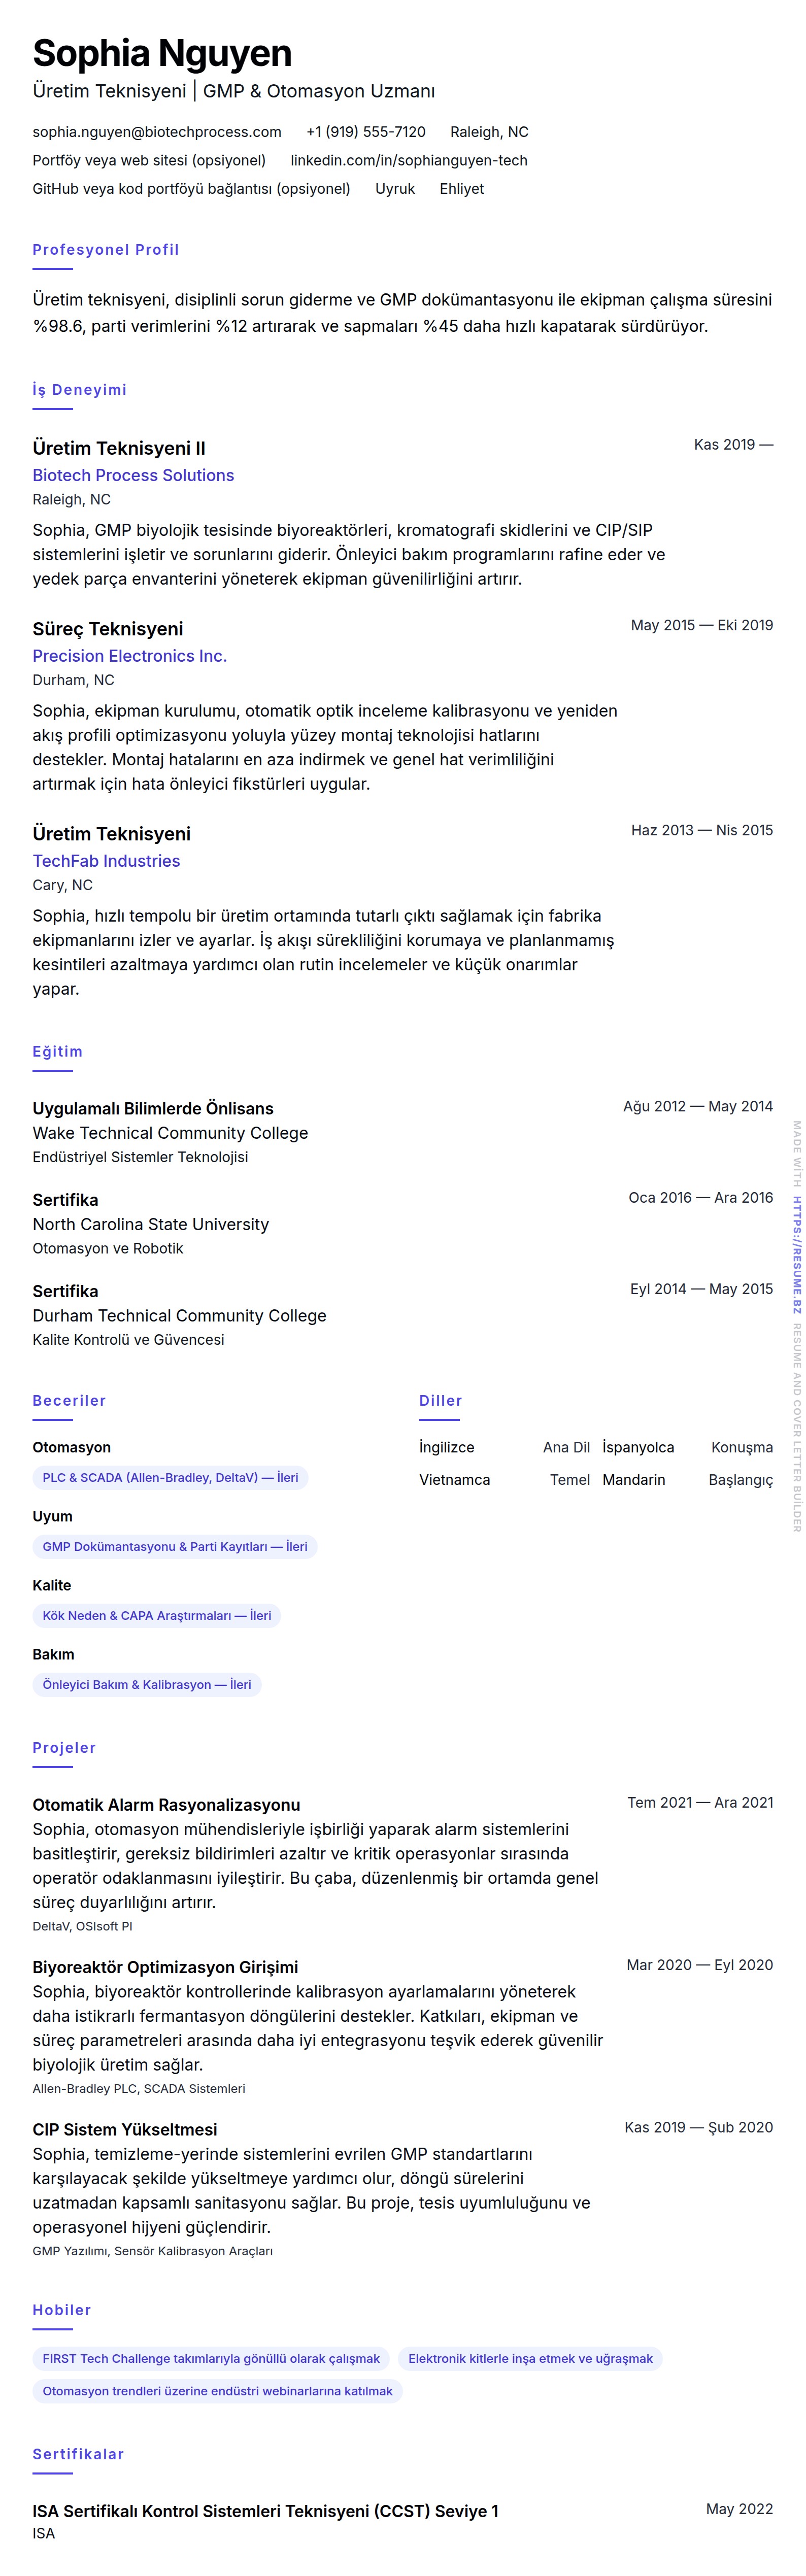Screen dimensions: 806x2576
Task: Select the Otomatik Alarm Rasyonalizasyonu project title
Action: tap(166, 1805)
